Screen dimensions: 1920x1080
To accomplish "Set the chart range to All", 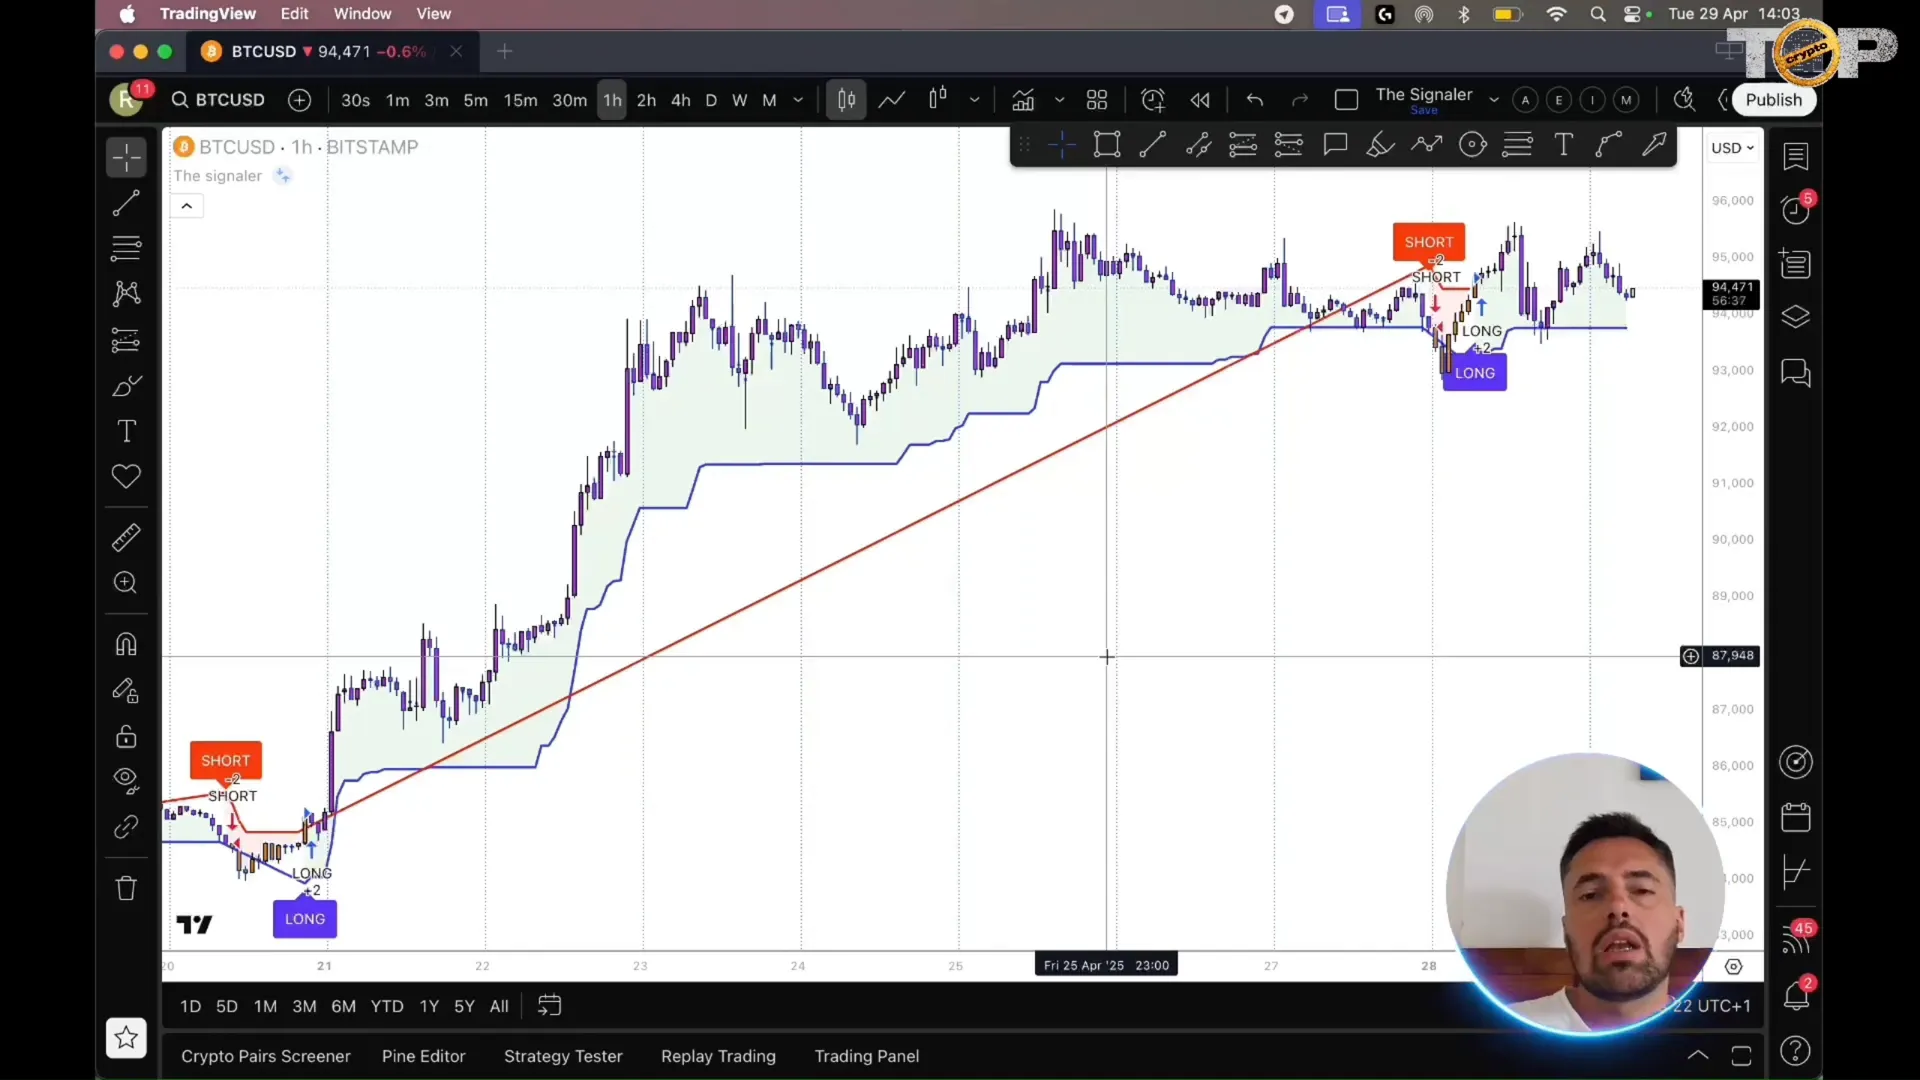I will pos(499,1006).
